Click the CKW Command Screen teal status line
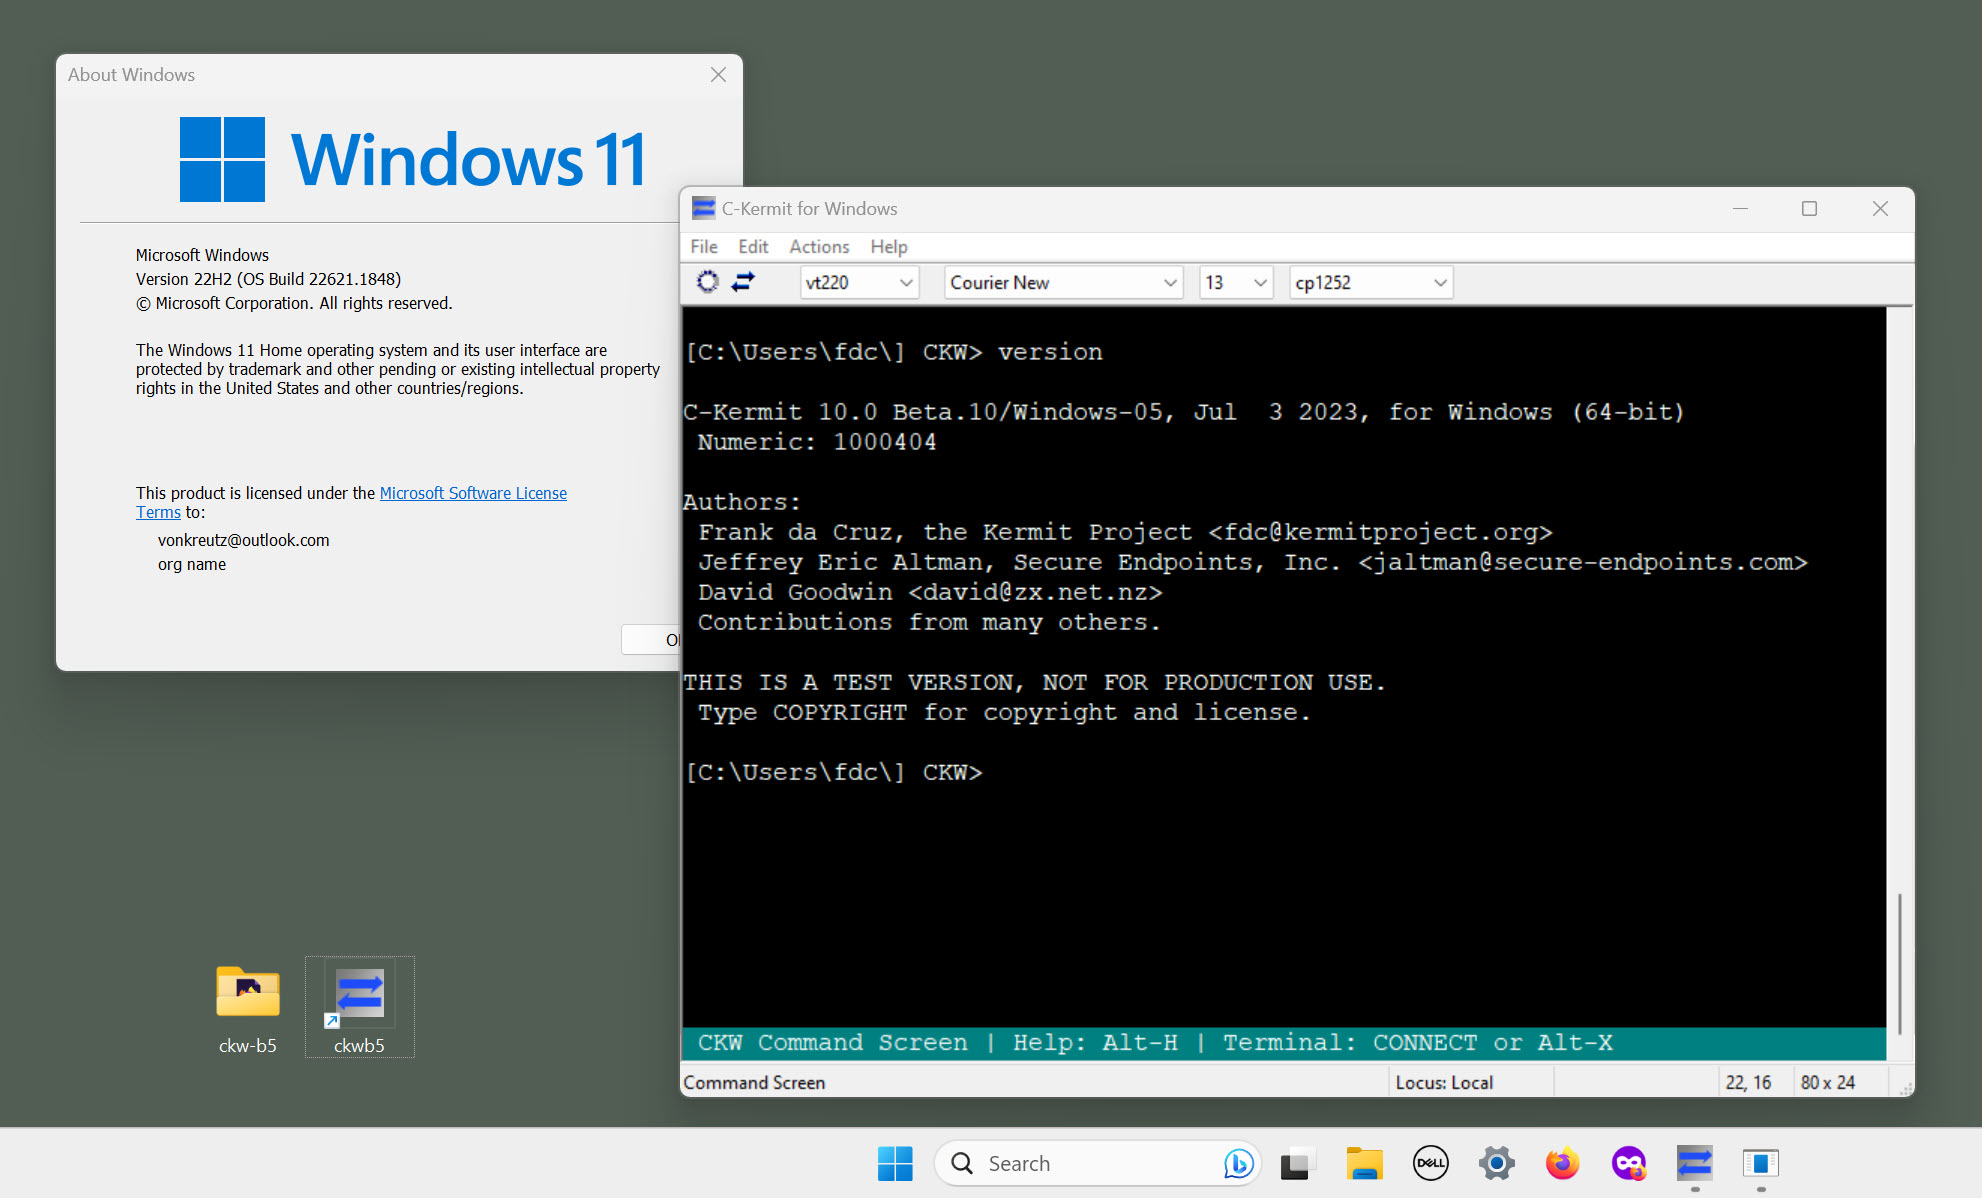 pyautogui.click(x=1284, y=1043)
